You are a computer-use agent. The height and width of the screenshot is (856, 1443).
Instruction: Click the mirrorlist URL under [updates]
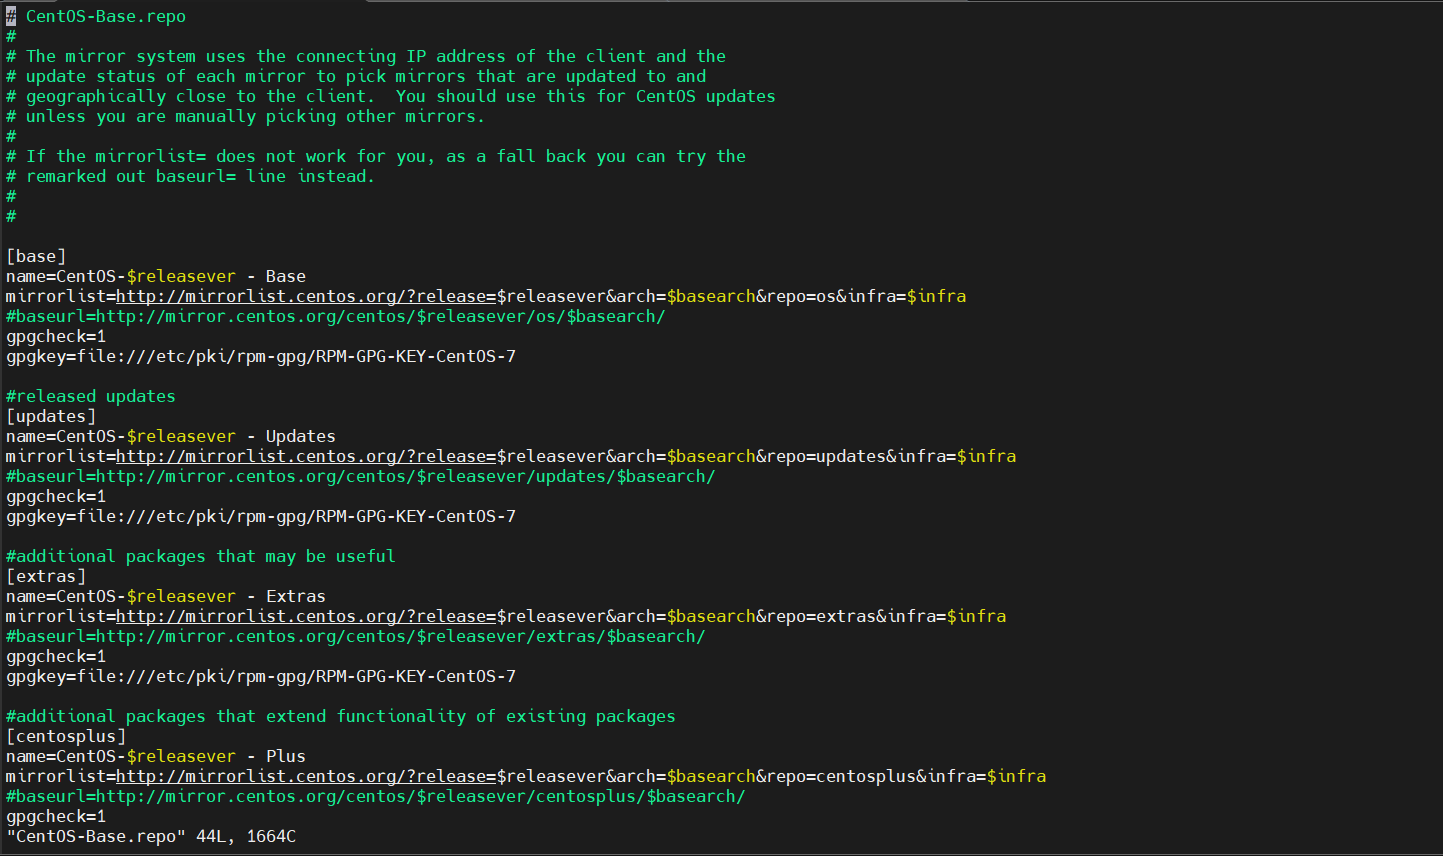click(305, 456)
